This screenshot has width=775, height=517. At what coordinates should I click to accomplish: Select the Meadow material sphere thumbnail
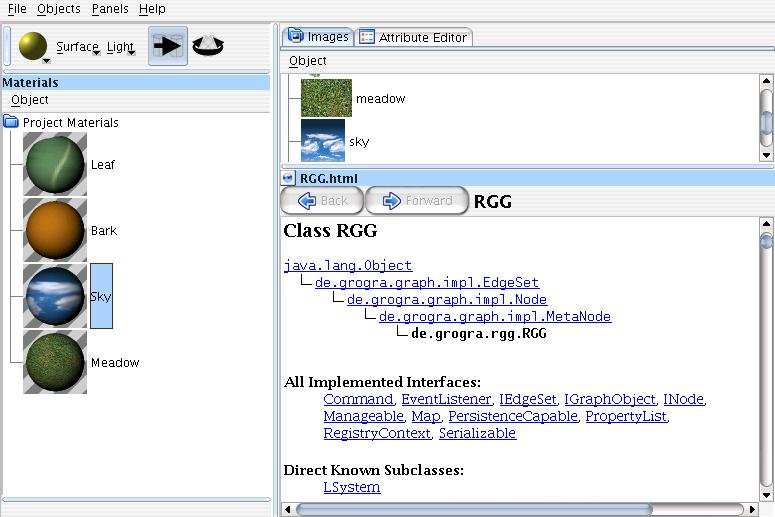point(55,362)
